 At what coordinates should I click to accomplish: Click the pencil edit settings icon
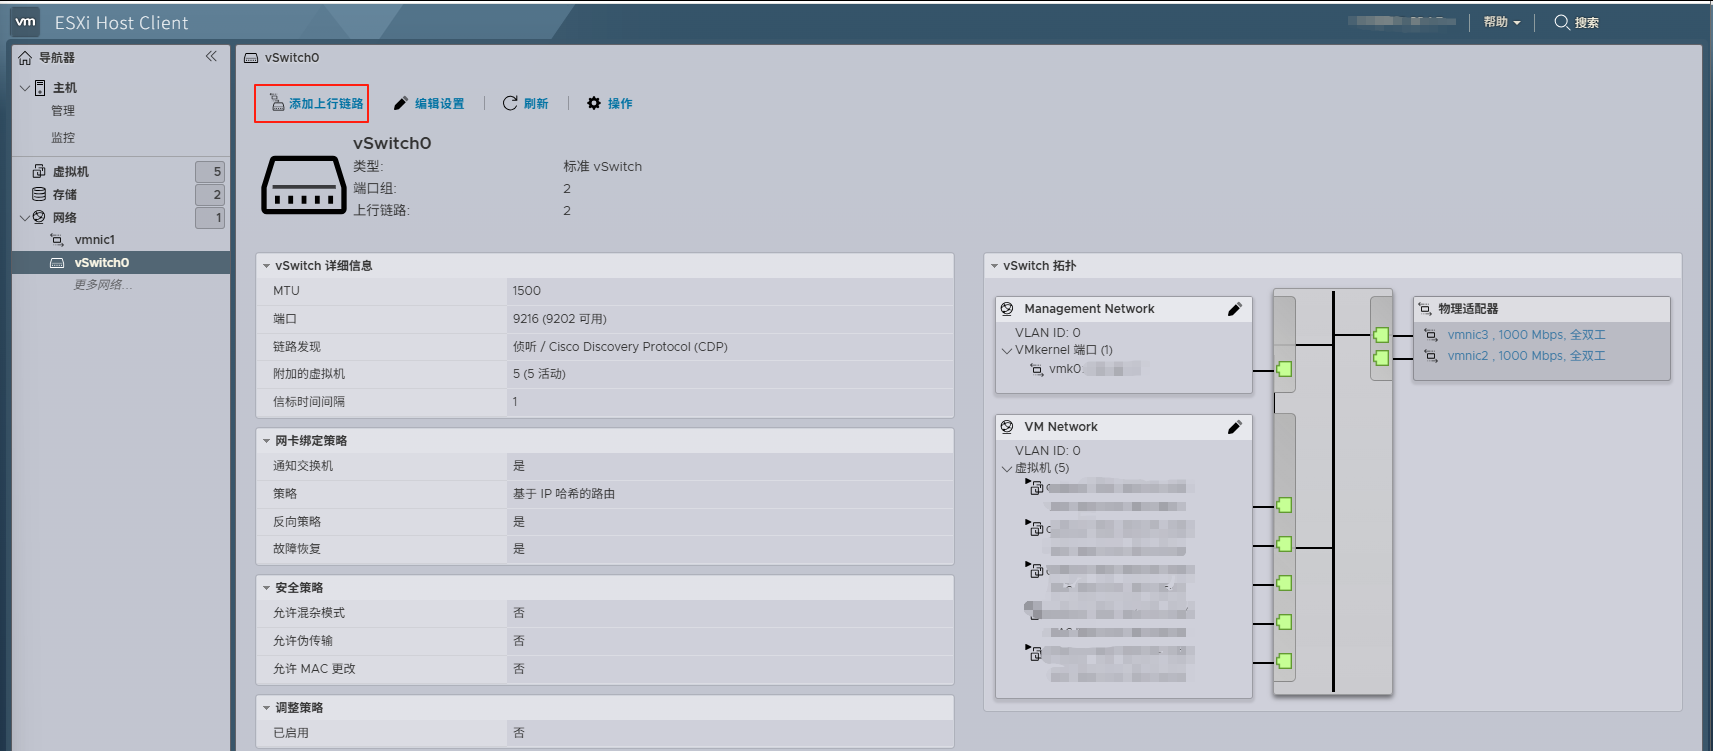(x=401, y=103)
